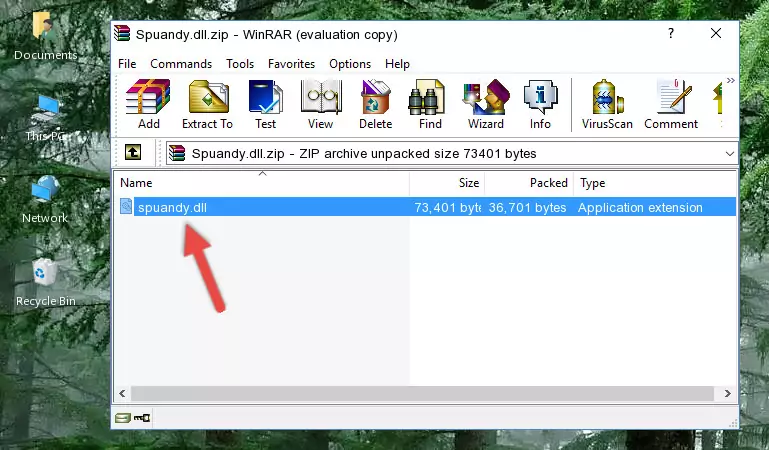Sort by the Size column header
769x450 pixels.
[447, 183]
